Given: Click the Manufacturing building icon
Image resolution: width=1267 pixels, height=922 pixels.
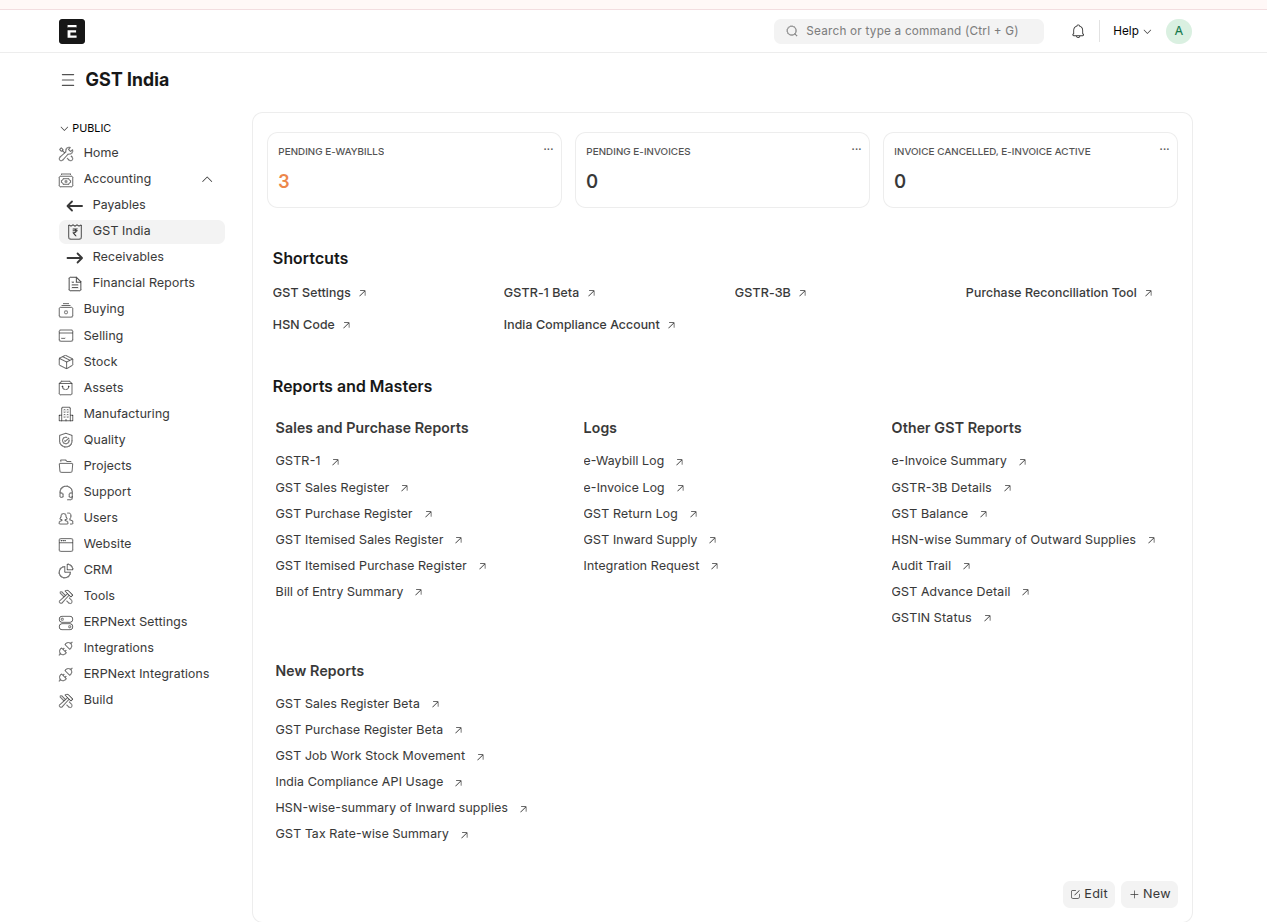Looking at the screenshot, I should pos(66,414).
